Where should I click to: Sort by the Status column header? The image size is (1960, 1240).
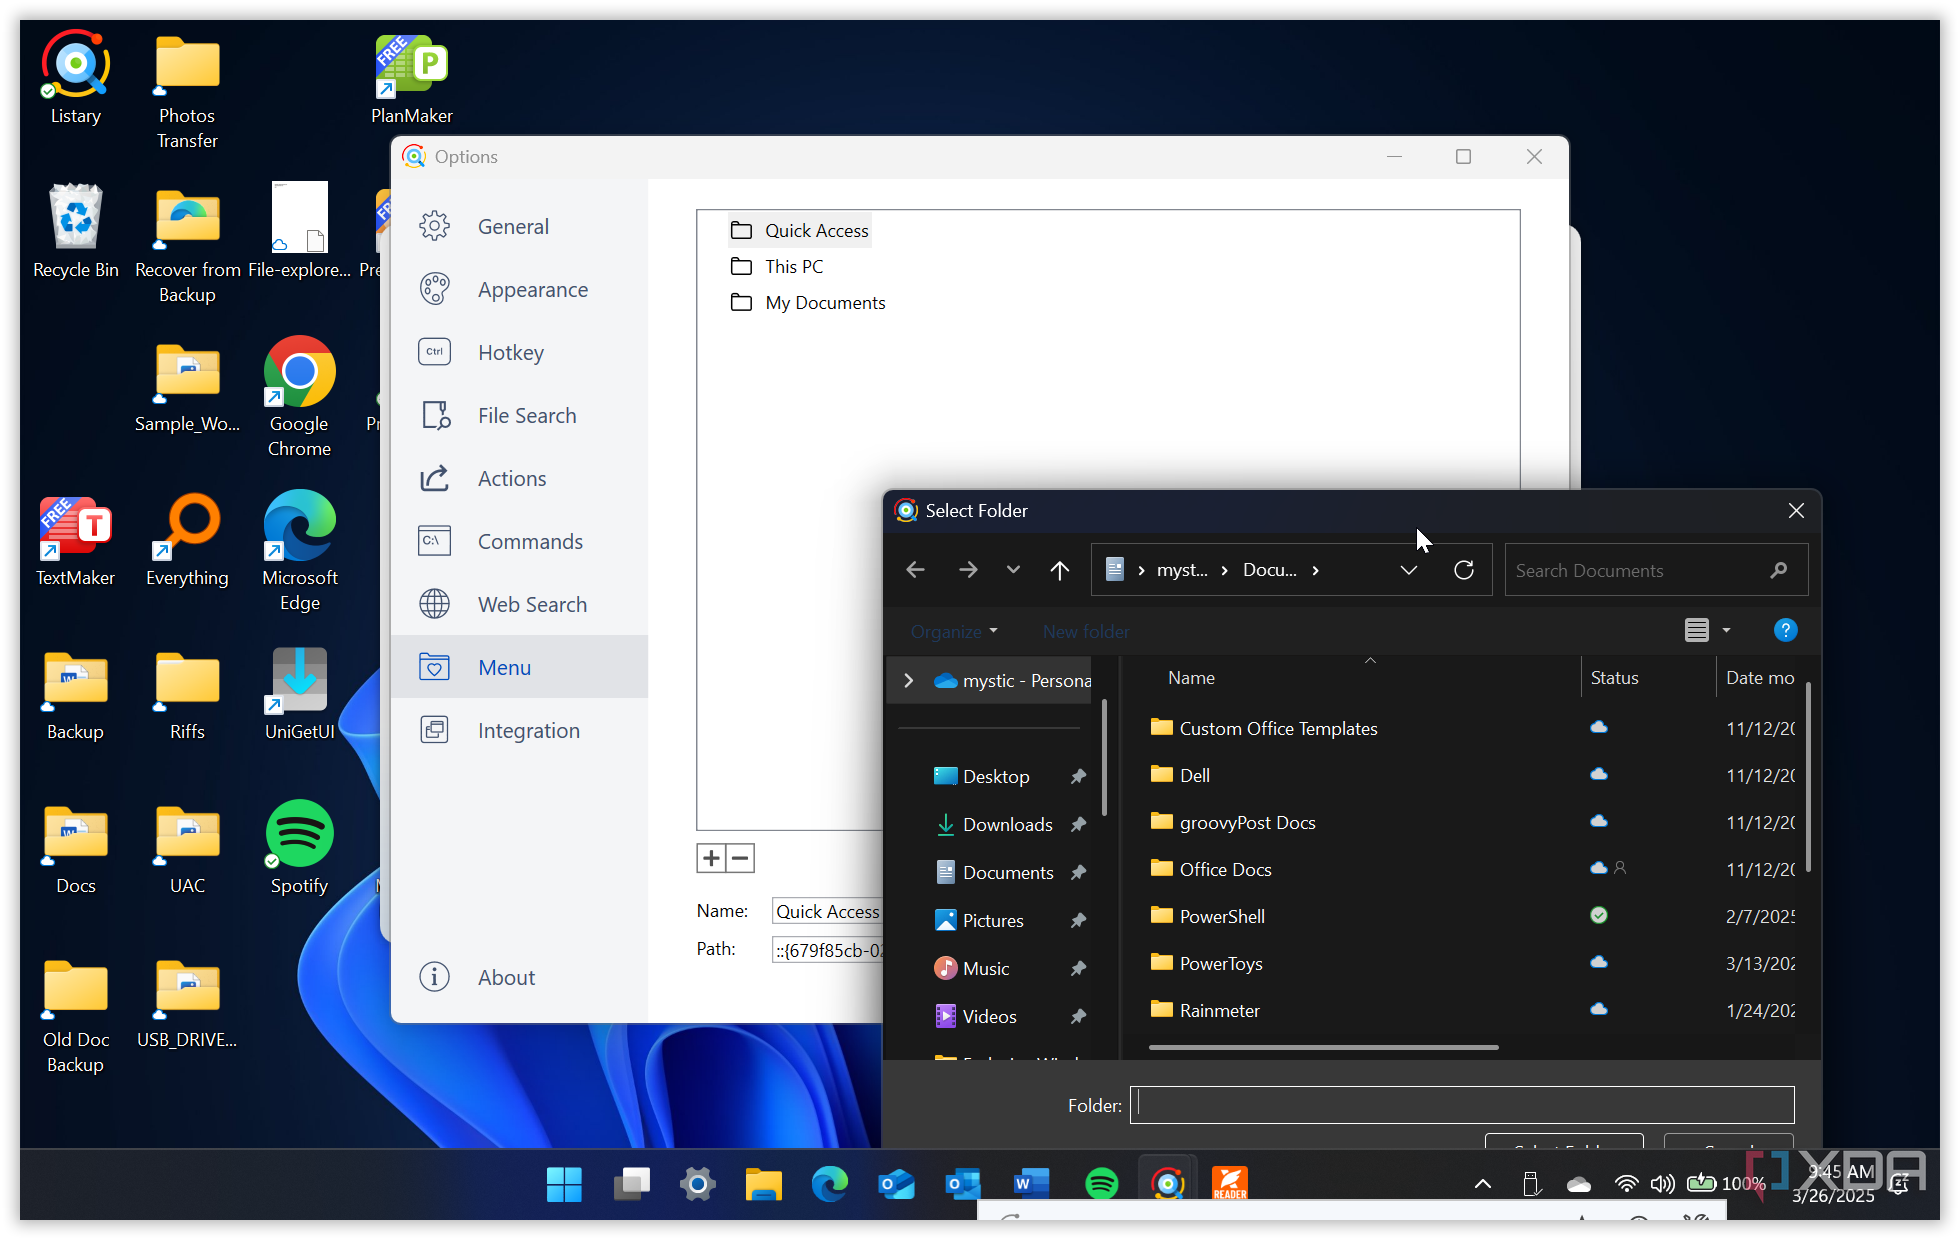[x=1614, y=678]
